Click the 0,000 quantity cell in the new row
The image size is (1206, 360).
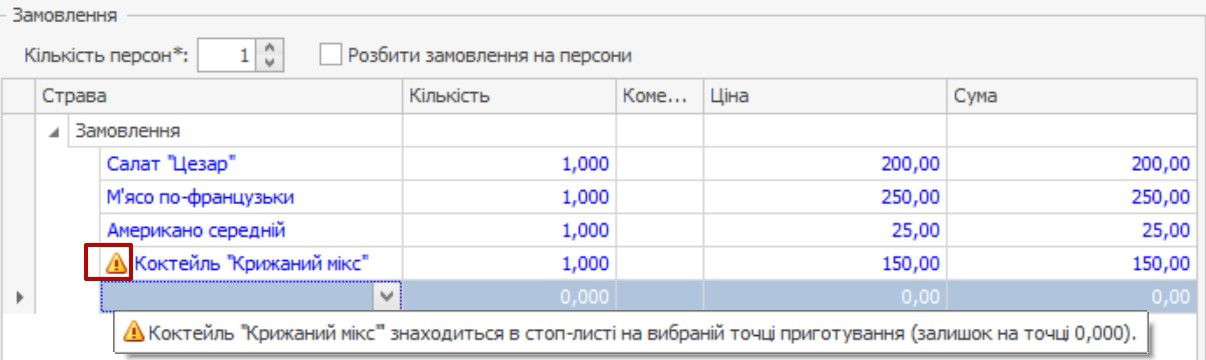(509, 296)
